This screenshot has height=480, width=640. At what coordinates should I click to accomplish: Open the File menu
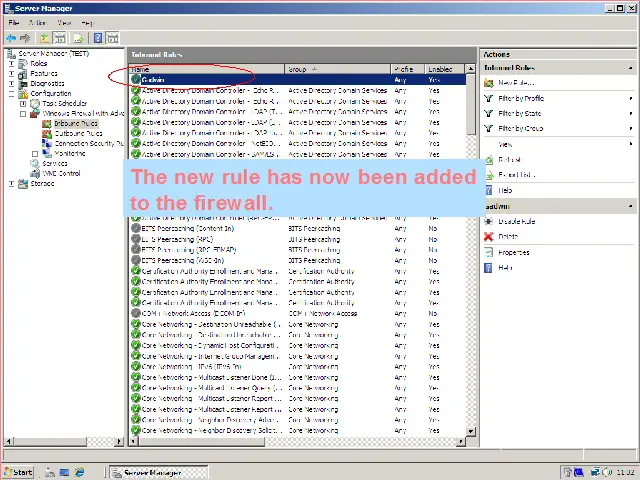click(x=14, y=22)
